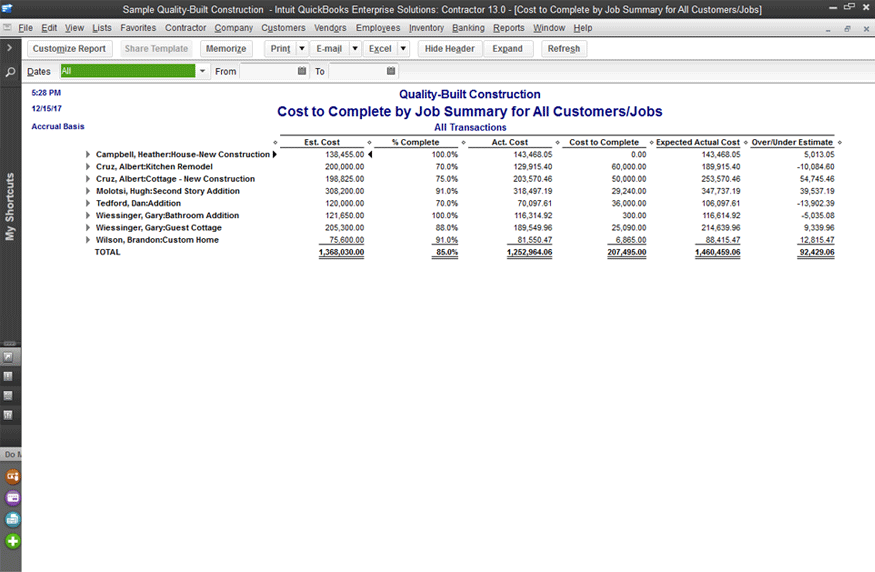Refresh the report
The height and width of the screenshot is (572, 875).
point(563,48)
